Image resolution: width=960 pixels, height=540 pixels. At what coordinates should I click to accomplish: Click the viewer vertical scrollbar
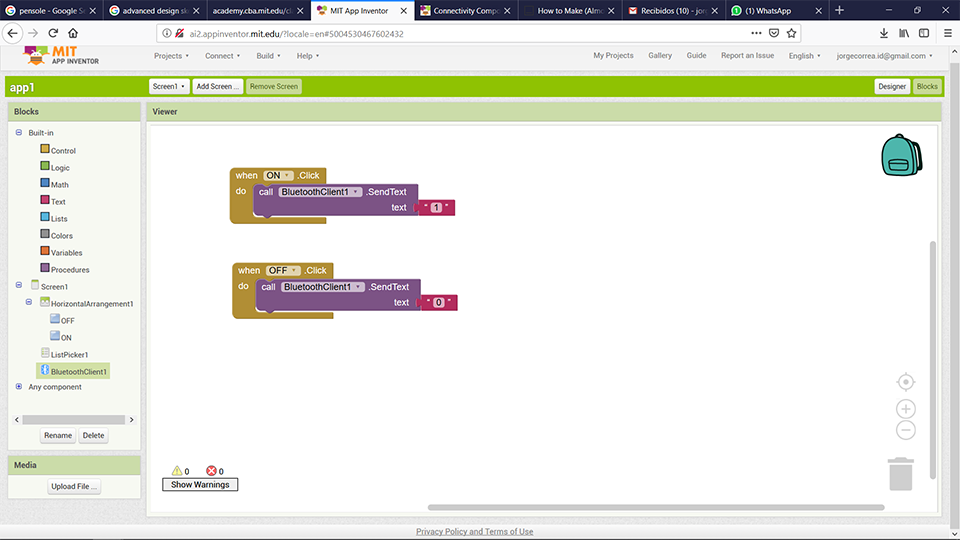[932, 359]
